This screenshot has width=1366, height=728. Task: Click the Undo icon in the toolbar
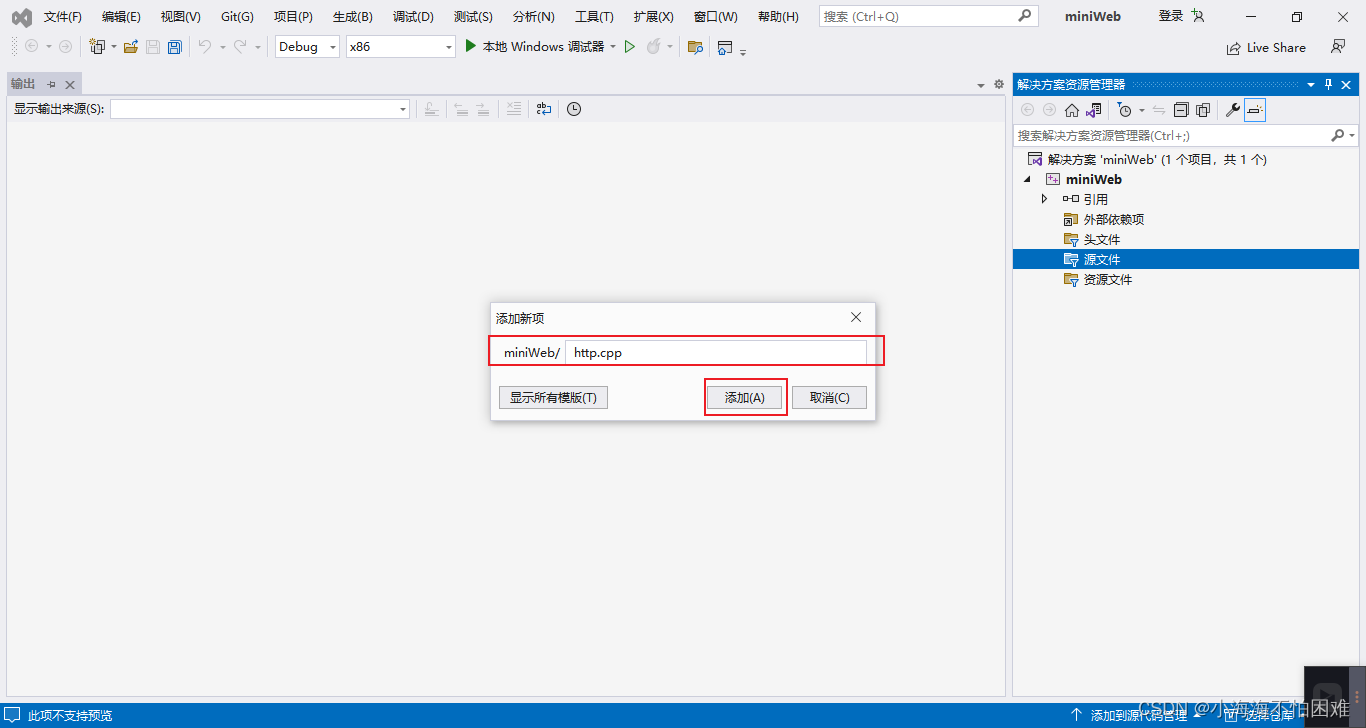(206, 46)
